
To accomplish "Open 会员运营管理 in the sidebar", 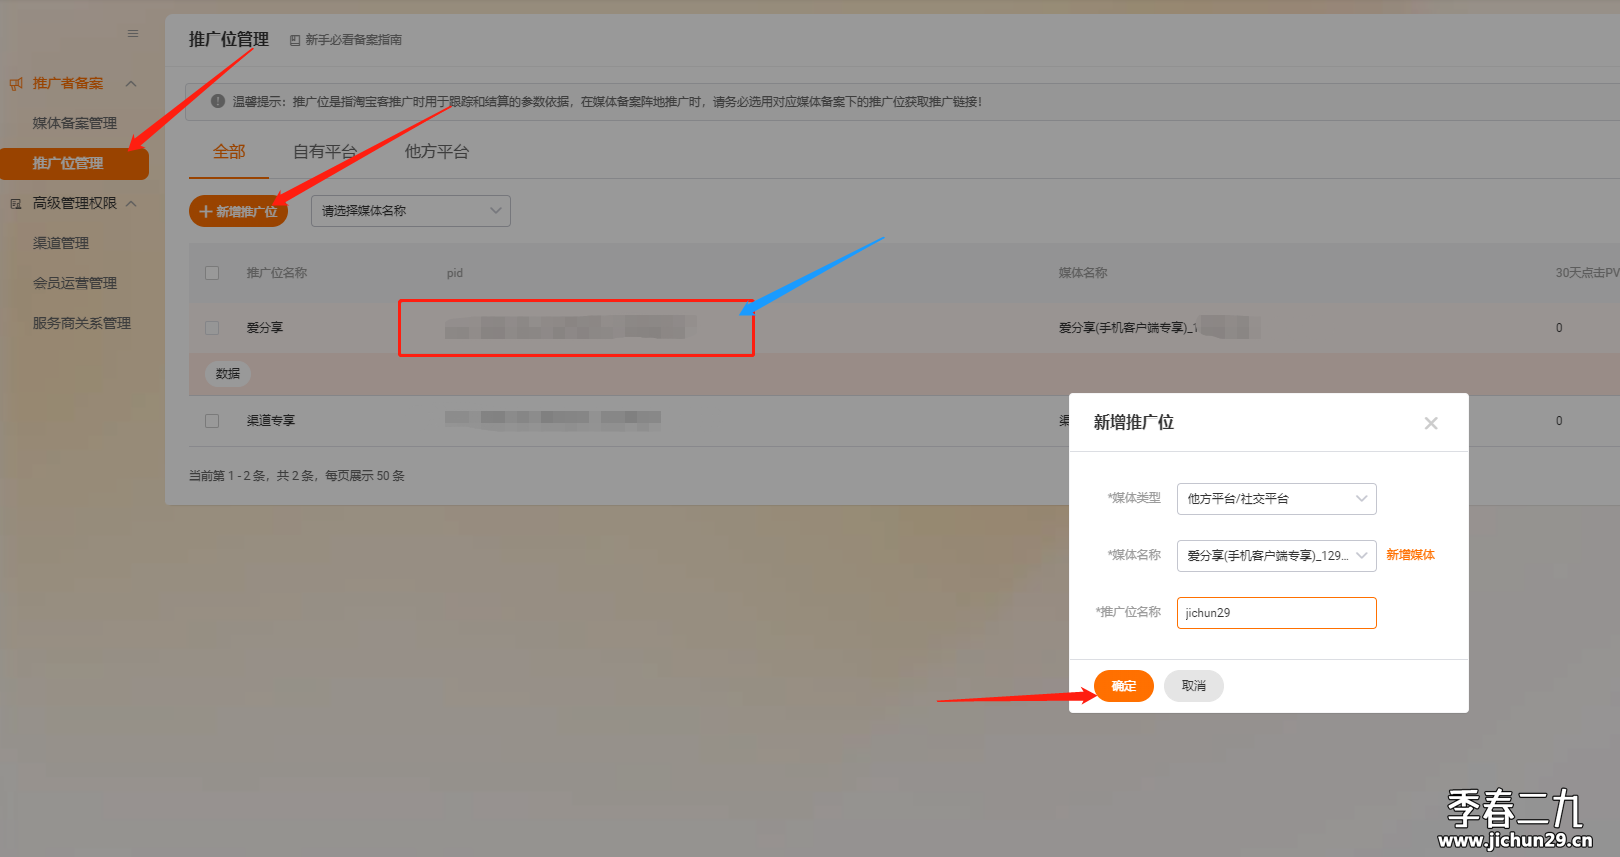I will (75, 283).
